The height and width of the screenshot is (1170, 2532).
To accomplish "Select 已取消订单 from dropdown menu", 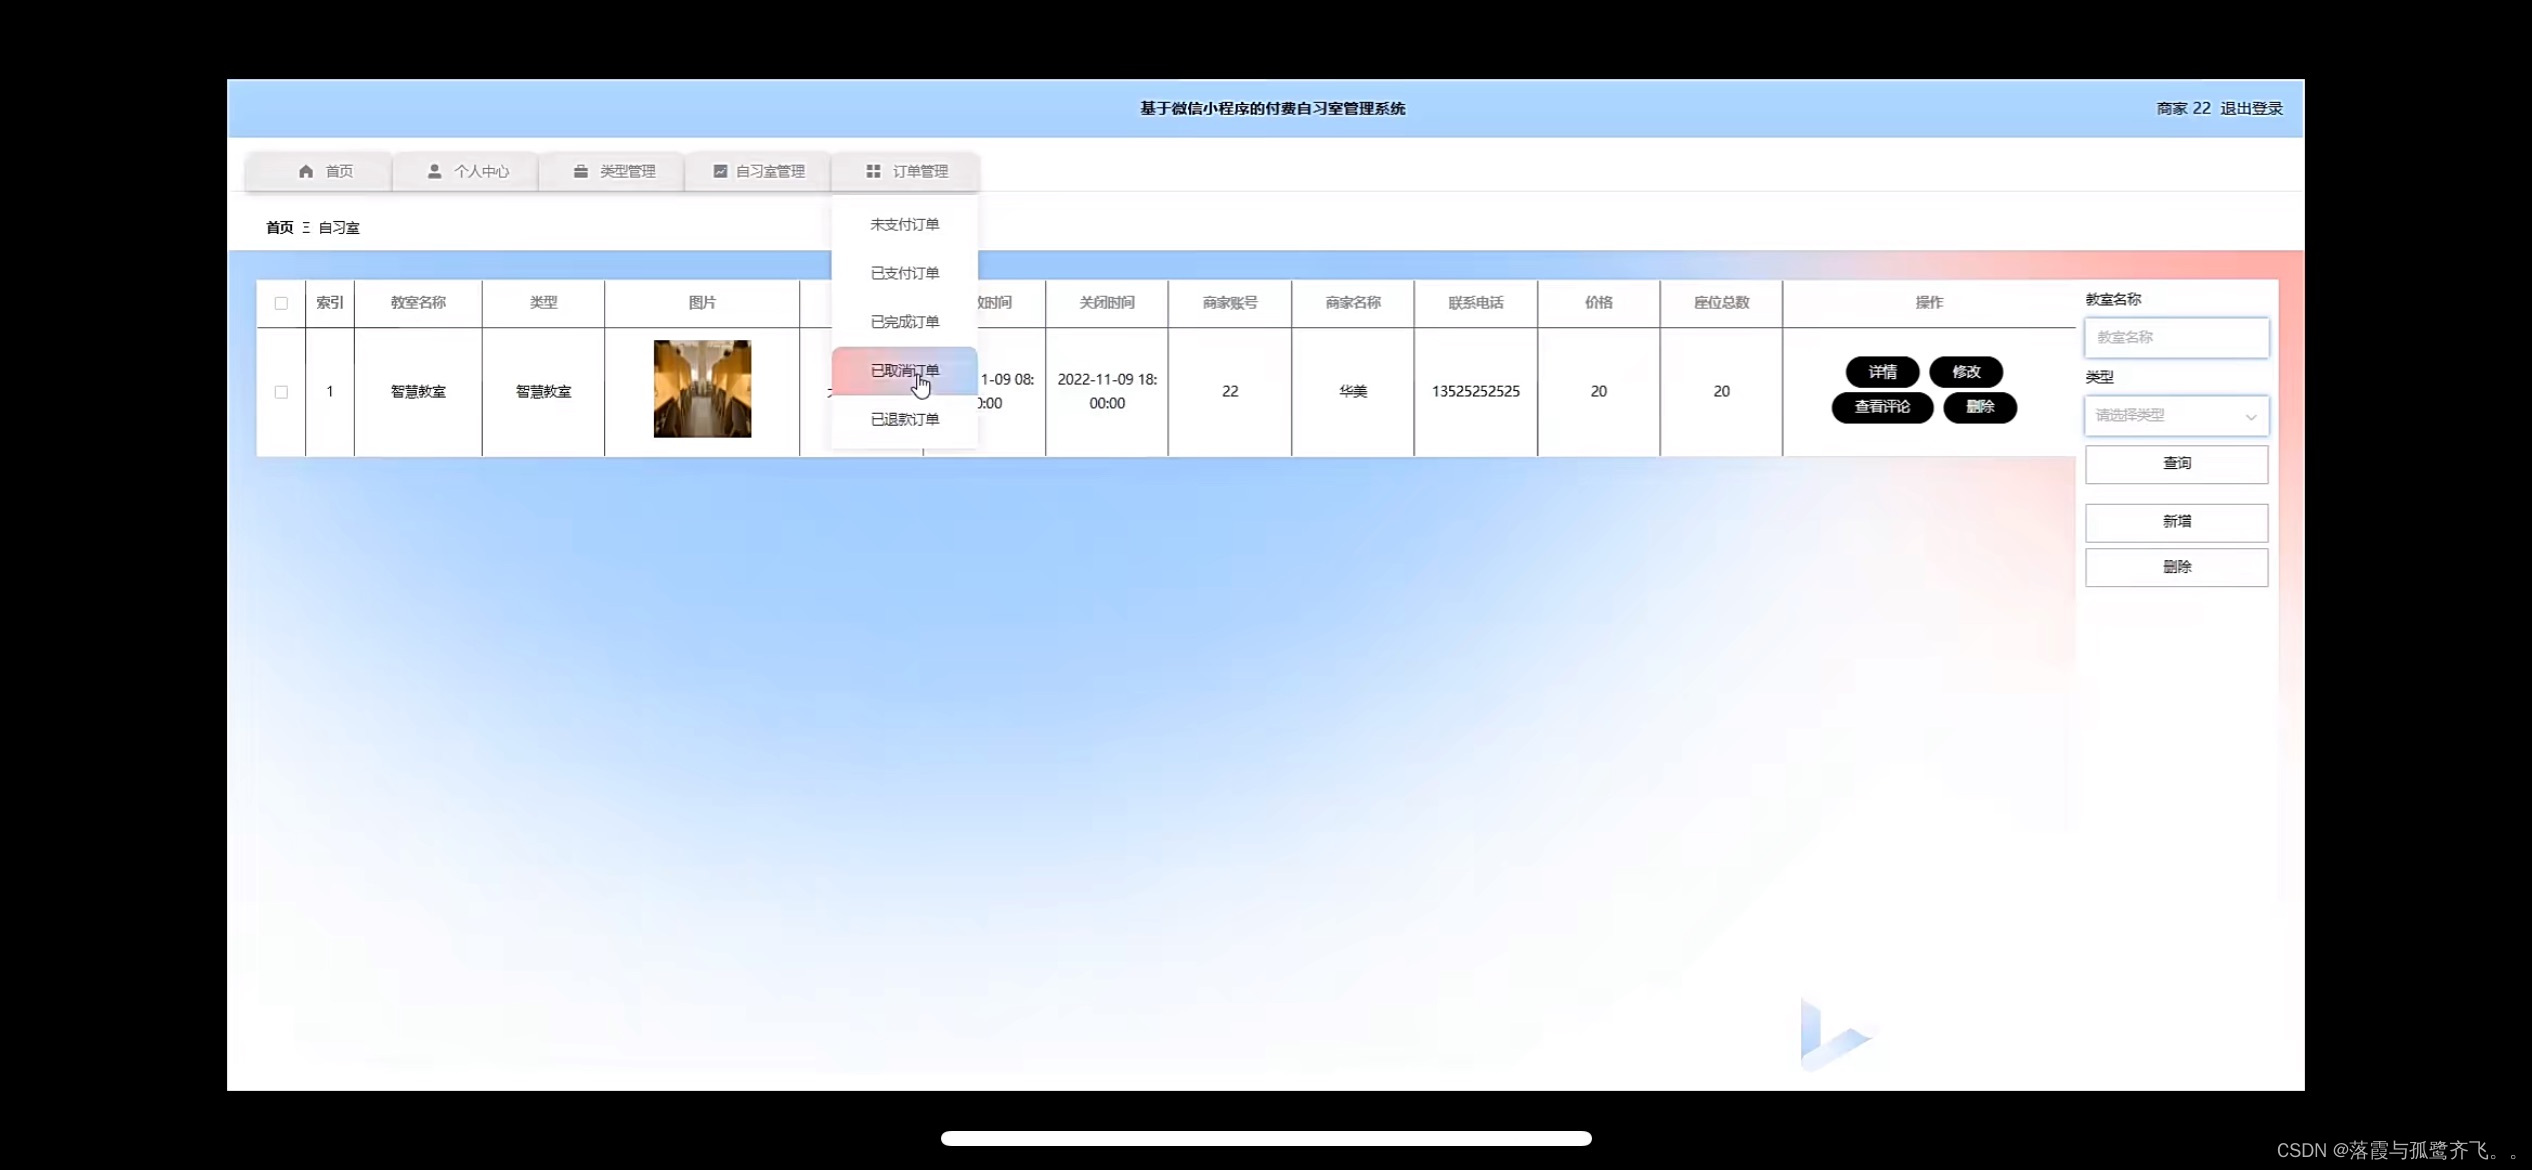I will tap(903, 370).
